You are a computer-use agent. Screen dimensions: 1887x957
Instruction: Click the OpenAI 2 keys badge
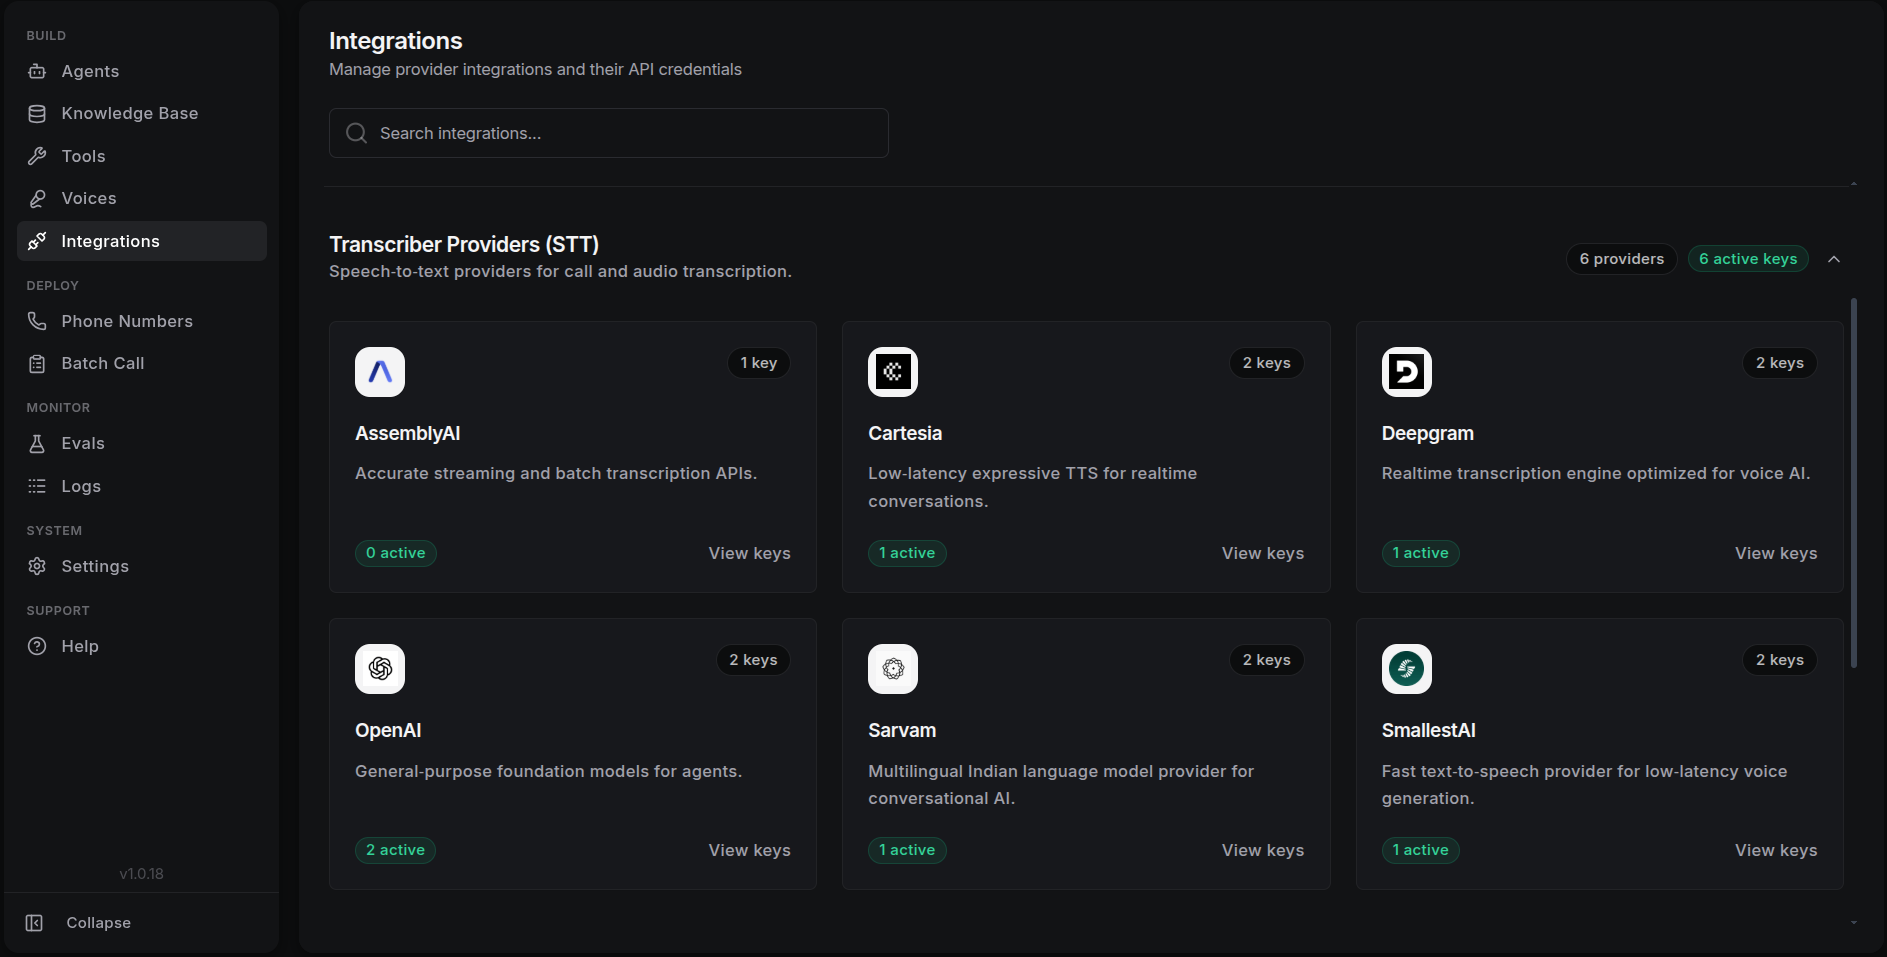pyautogui.click(x=753, y=660)
